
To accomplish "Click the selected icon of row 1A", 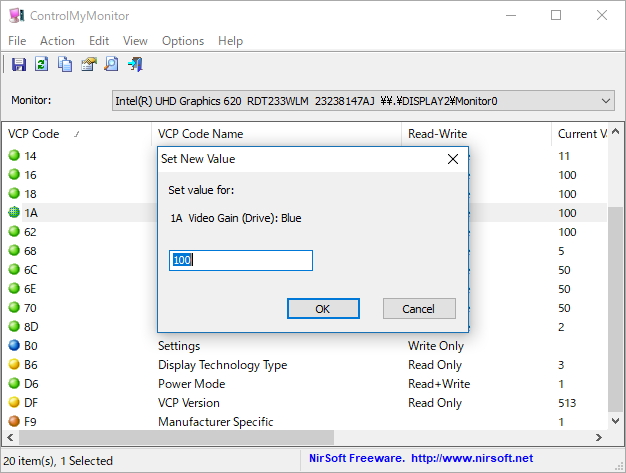I will (x=14, y=212).
